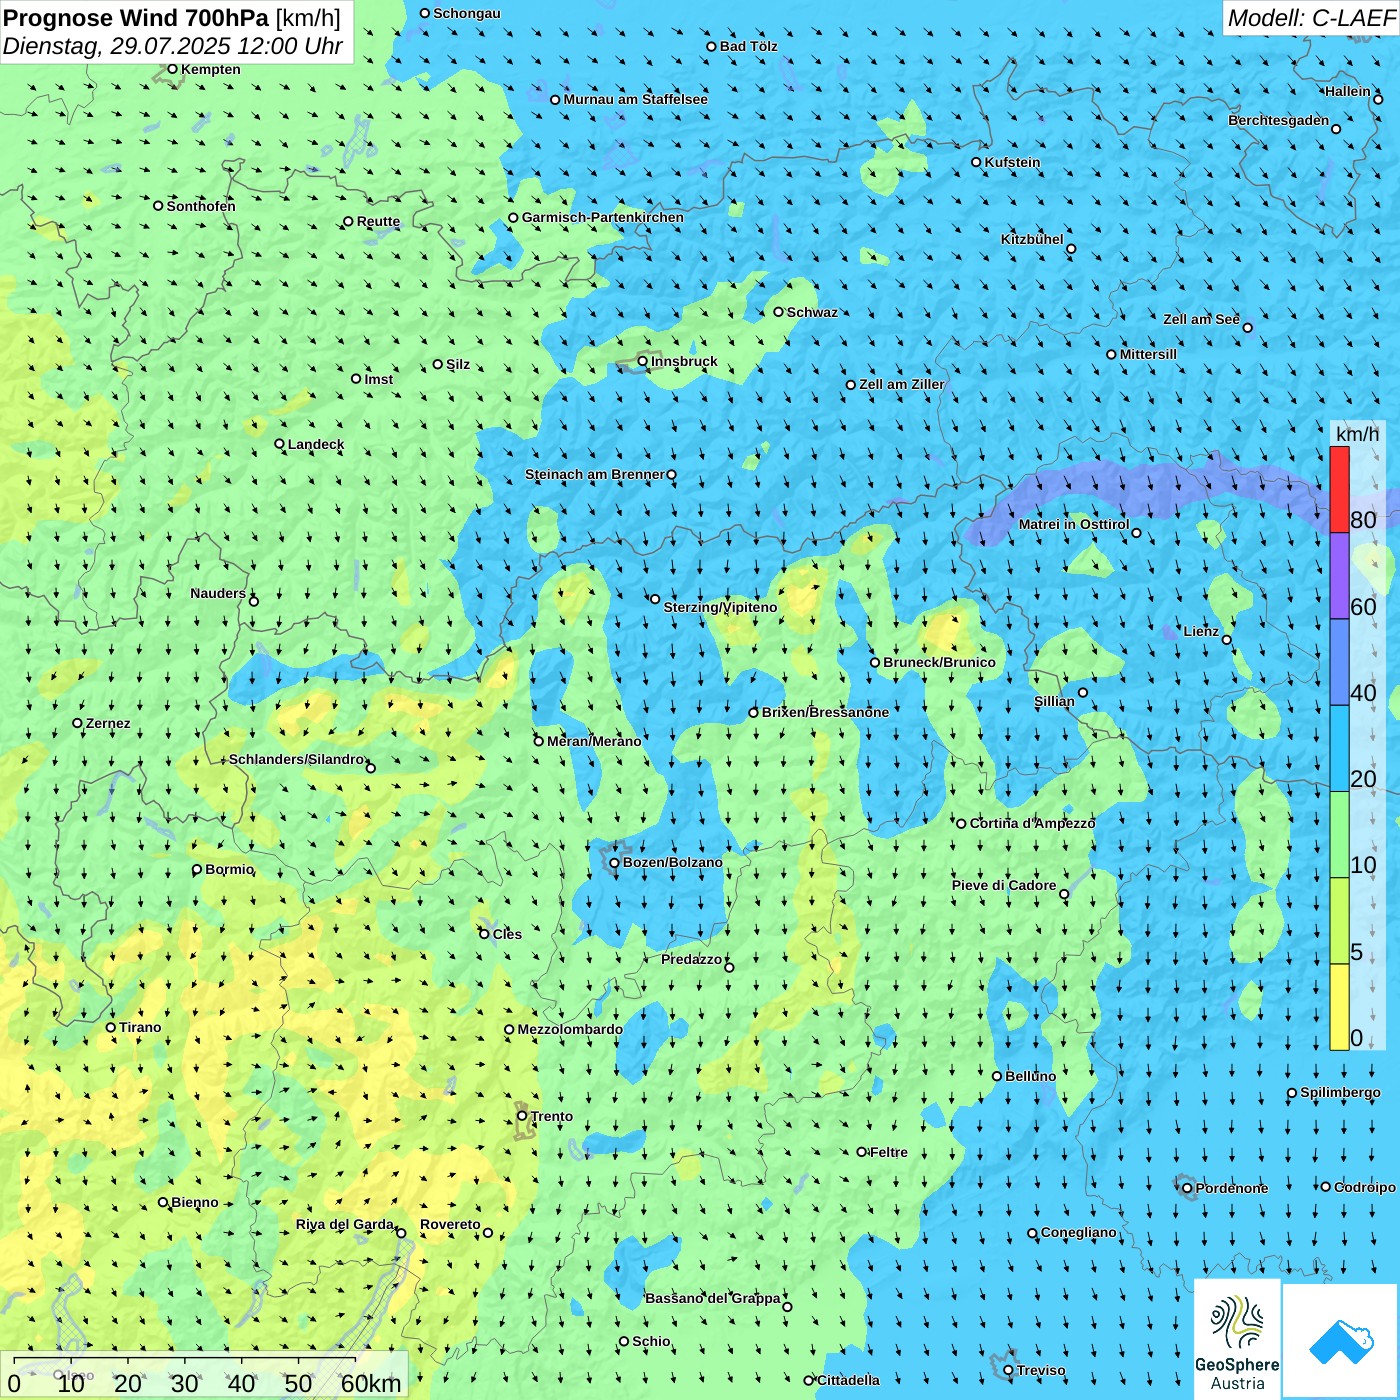The image size is (1400, 1400).
Task: Click the 'Silz' label
Action: point(458,364)
